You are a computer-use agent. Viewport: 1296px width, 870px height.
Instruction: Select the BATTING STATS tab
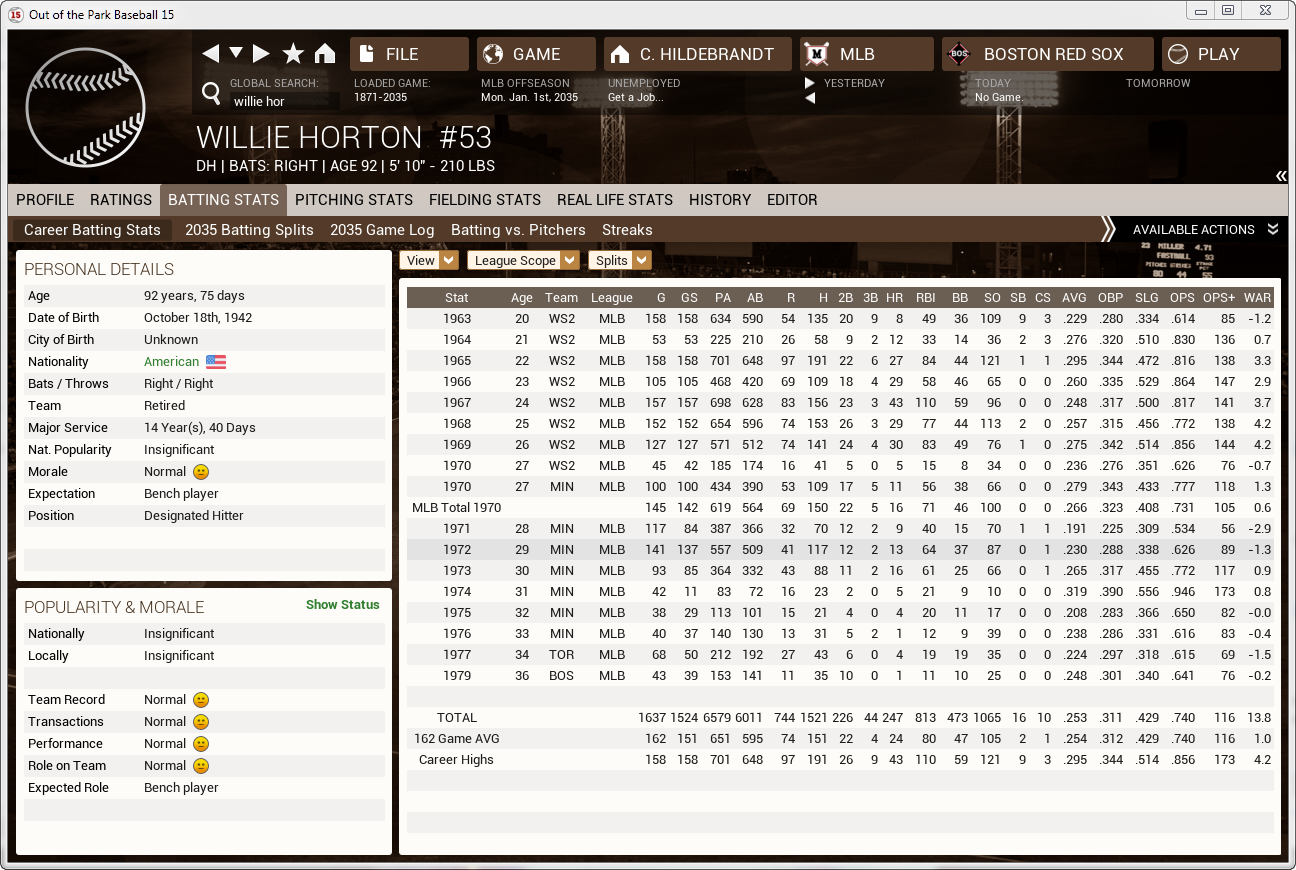pyautogui.click(x=223, y=200)
